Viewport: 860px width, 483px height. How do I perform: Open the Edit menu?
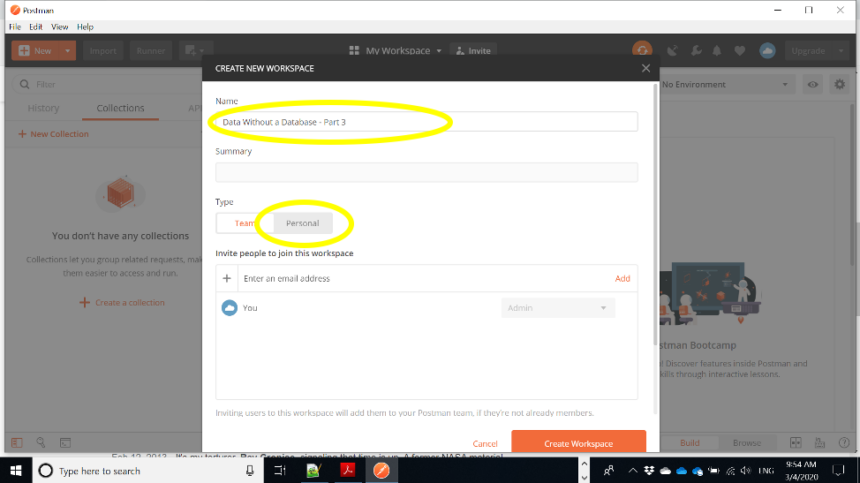point(36,26)
